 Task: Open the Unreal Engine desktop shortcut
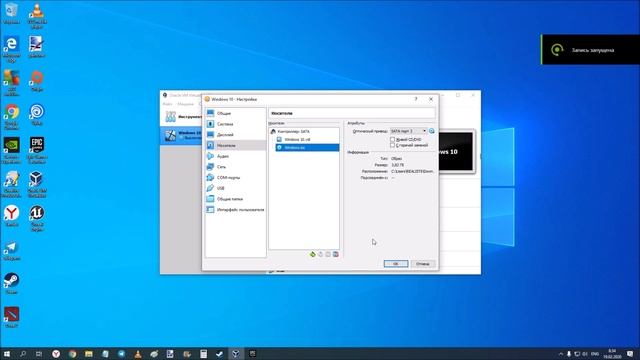(37, 218)
